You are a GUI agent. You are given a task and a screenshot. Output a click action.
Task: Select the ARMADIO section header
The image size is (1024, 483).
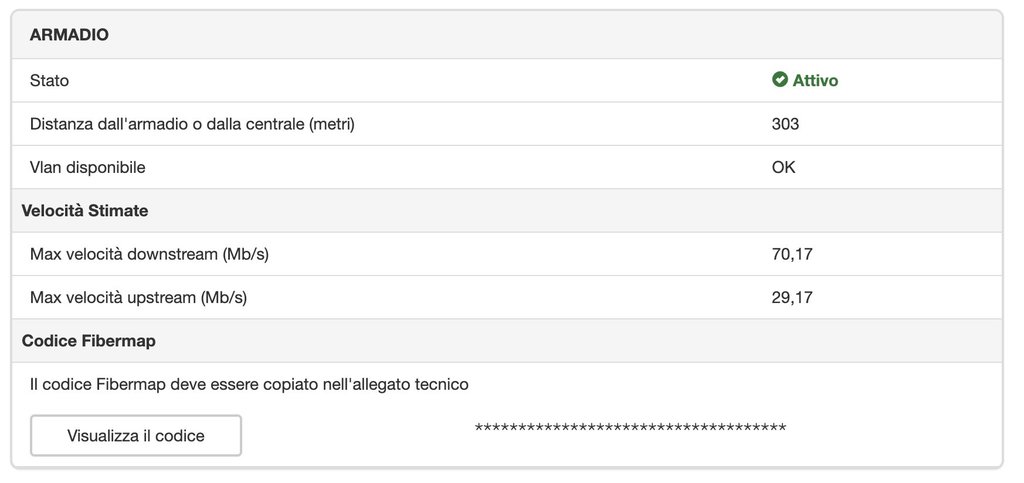[69, 35]
